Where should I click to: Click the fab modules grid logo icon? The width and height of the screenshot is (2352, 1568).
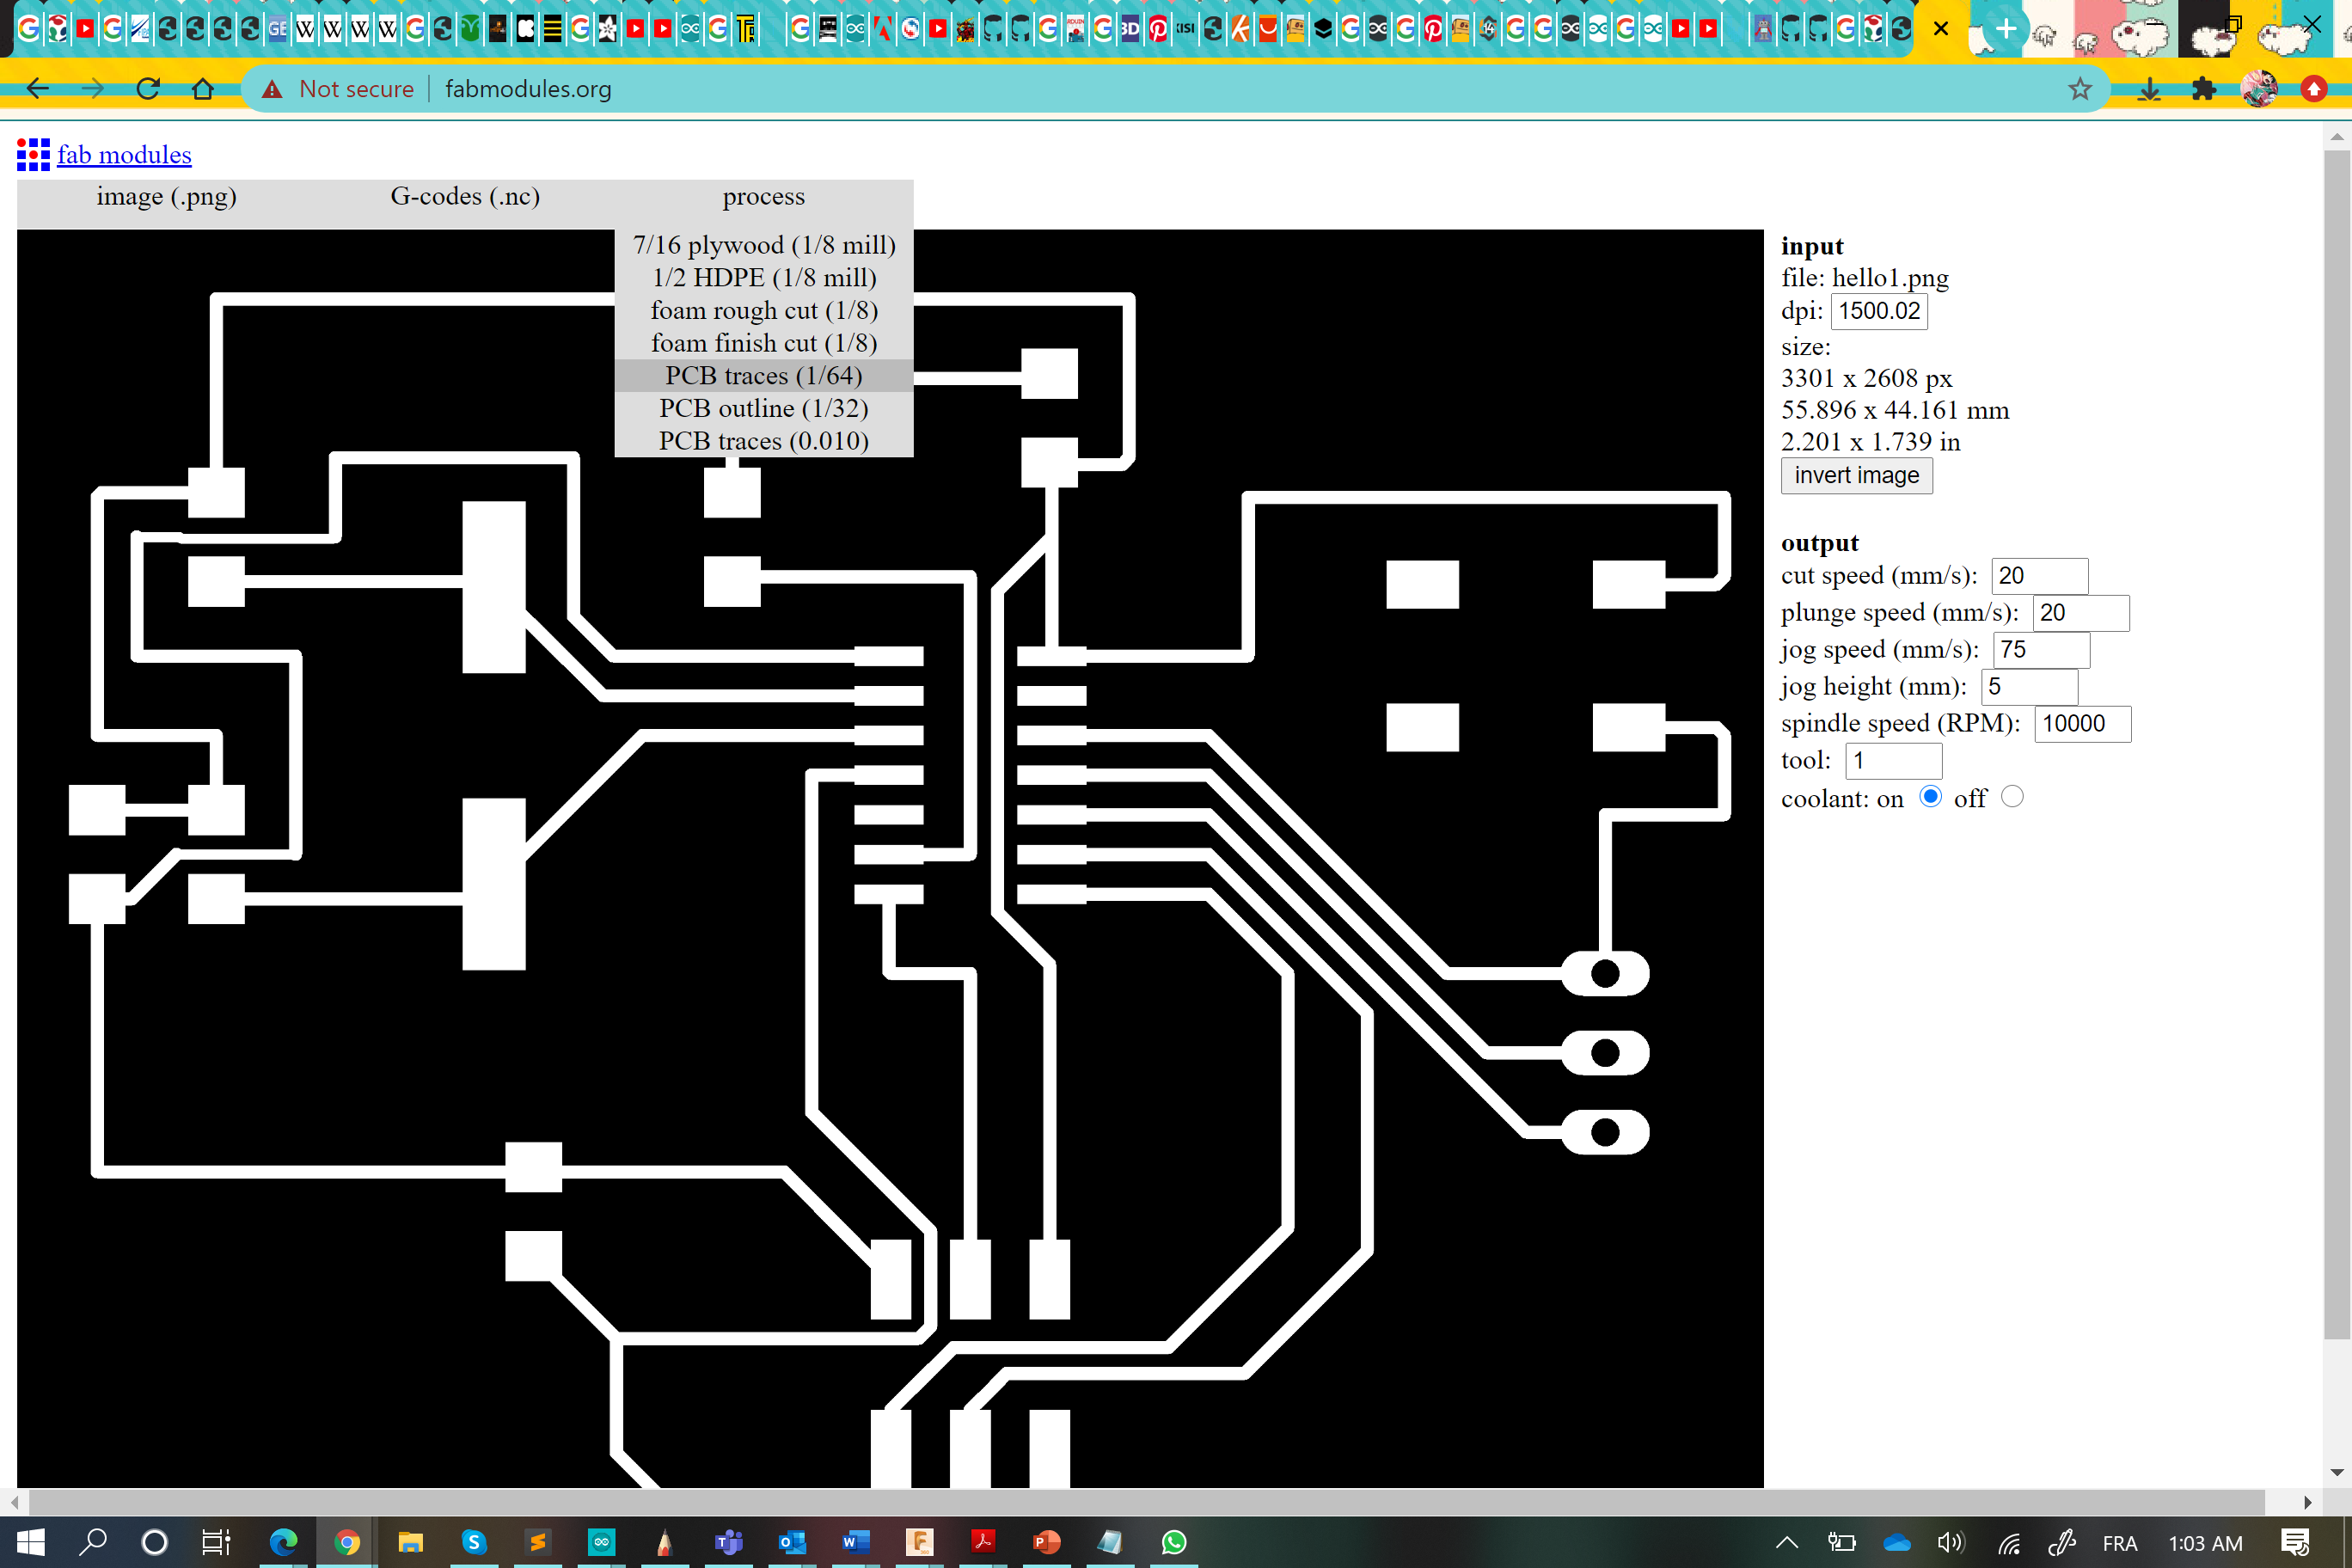(x=33, y=154)
